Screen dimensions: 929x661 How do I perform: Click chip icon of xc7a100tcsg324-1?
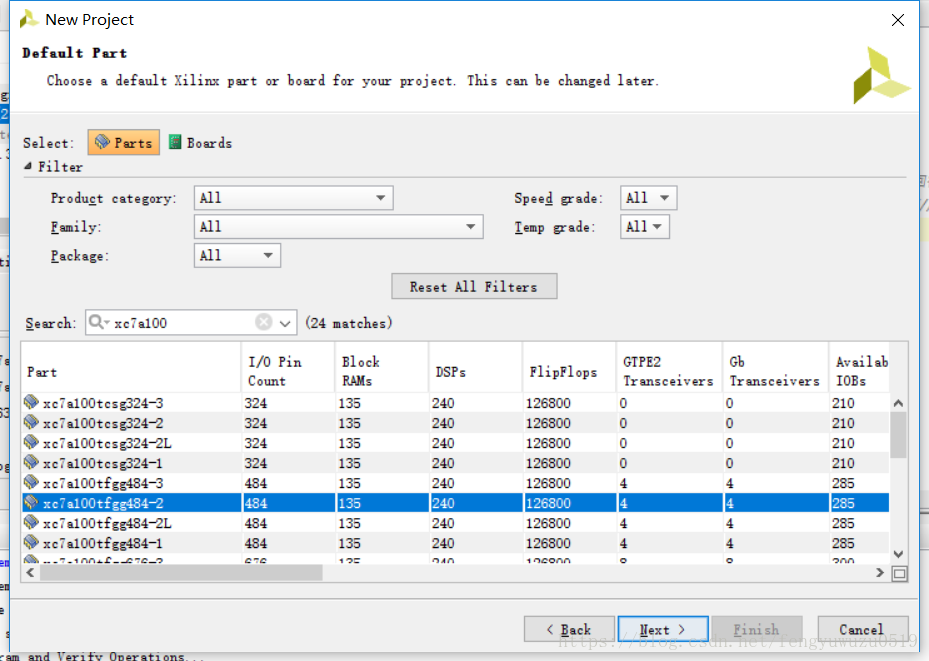click(31, 463)
